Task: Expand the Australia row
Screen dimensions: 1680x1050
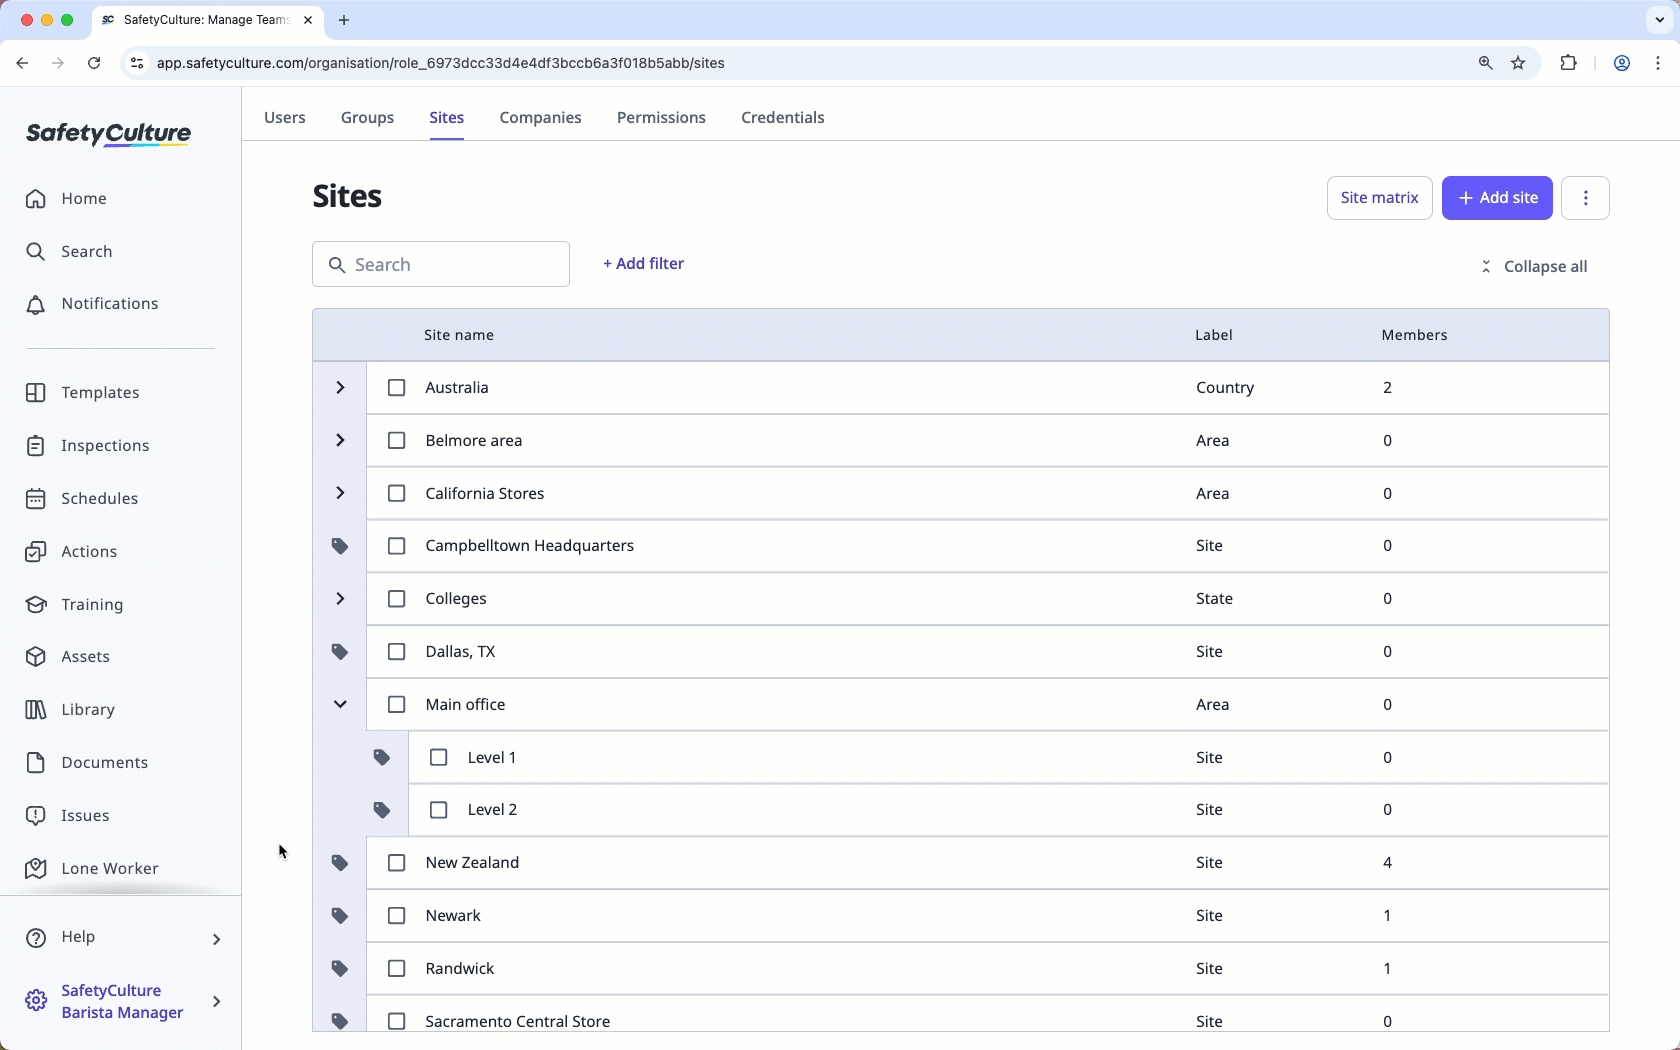Action: point(340,387)
